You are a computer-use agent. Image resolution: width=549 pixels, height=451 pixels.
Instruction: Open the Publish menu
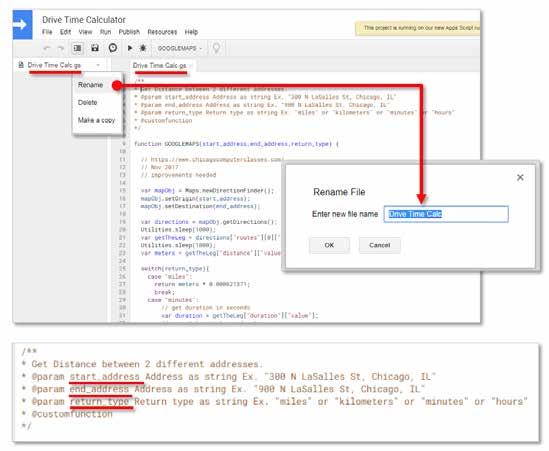point(129,32)
